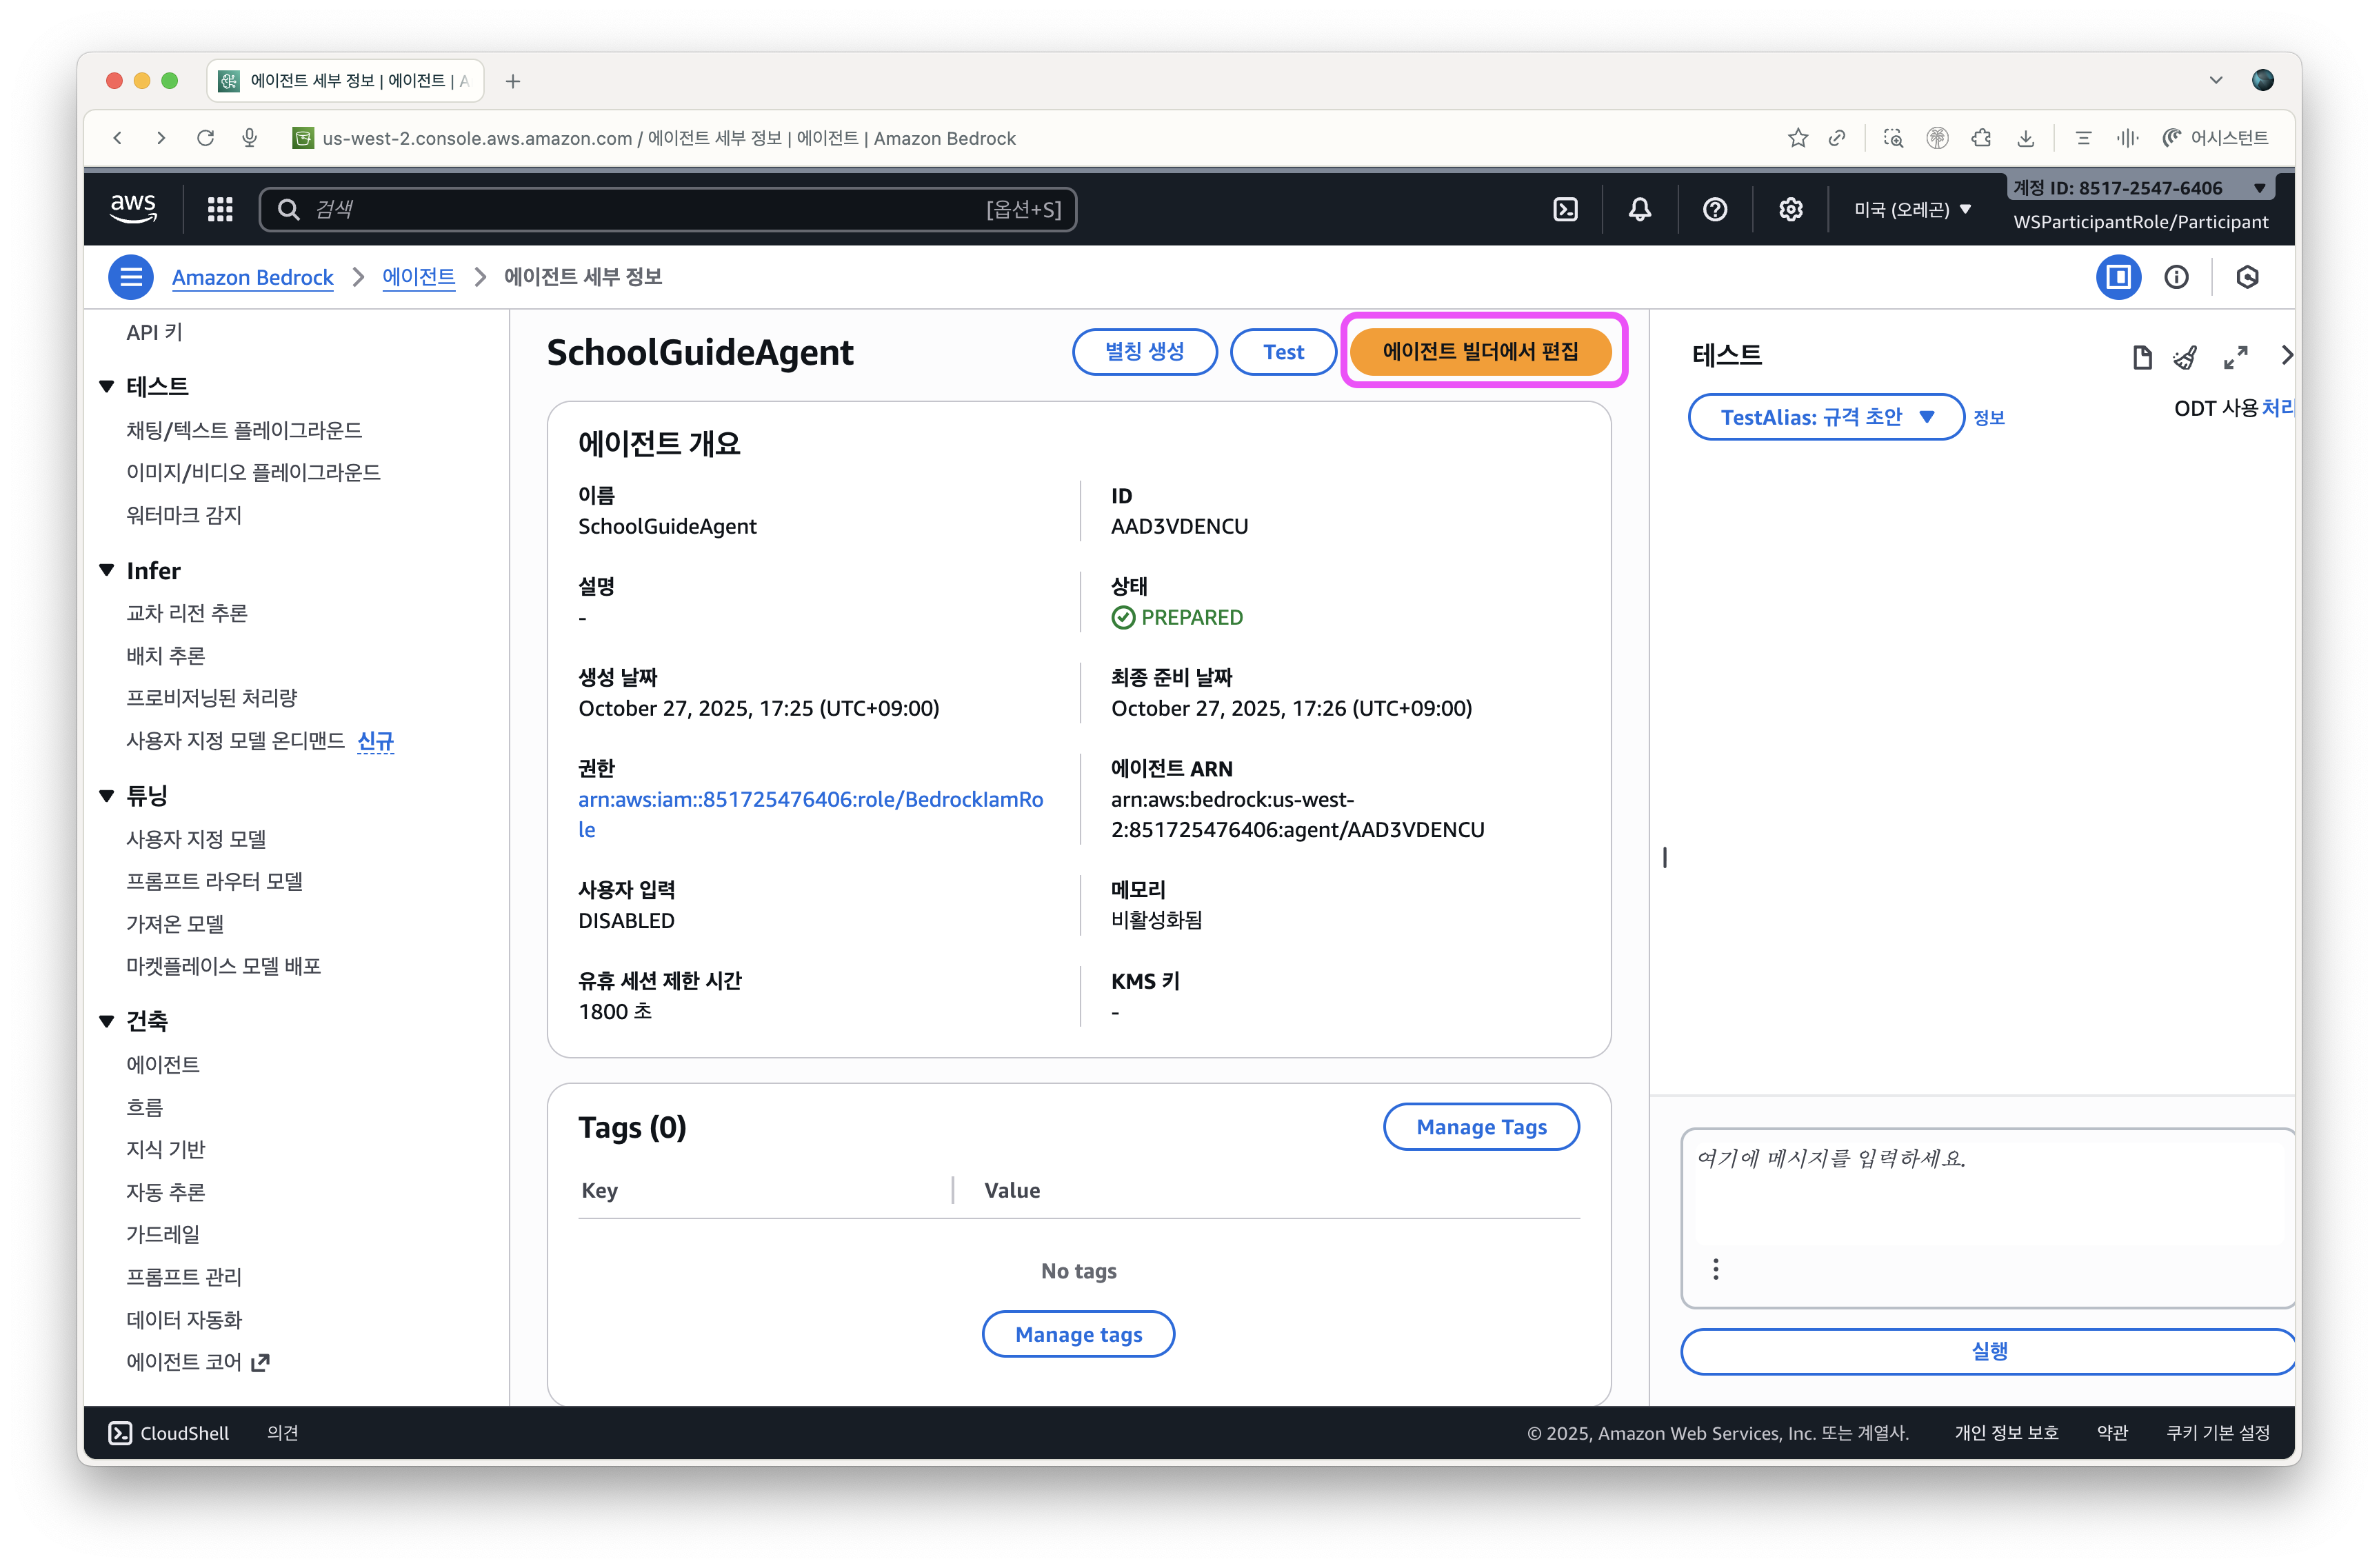Go to 가드레일 in the sidebar
Viewport: 2379px width, 1568px height.
pos(163,1234)
